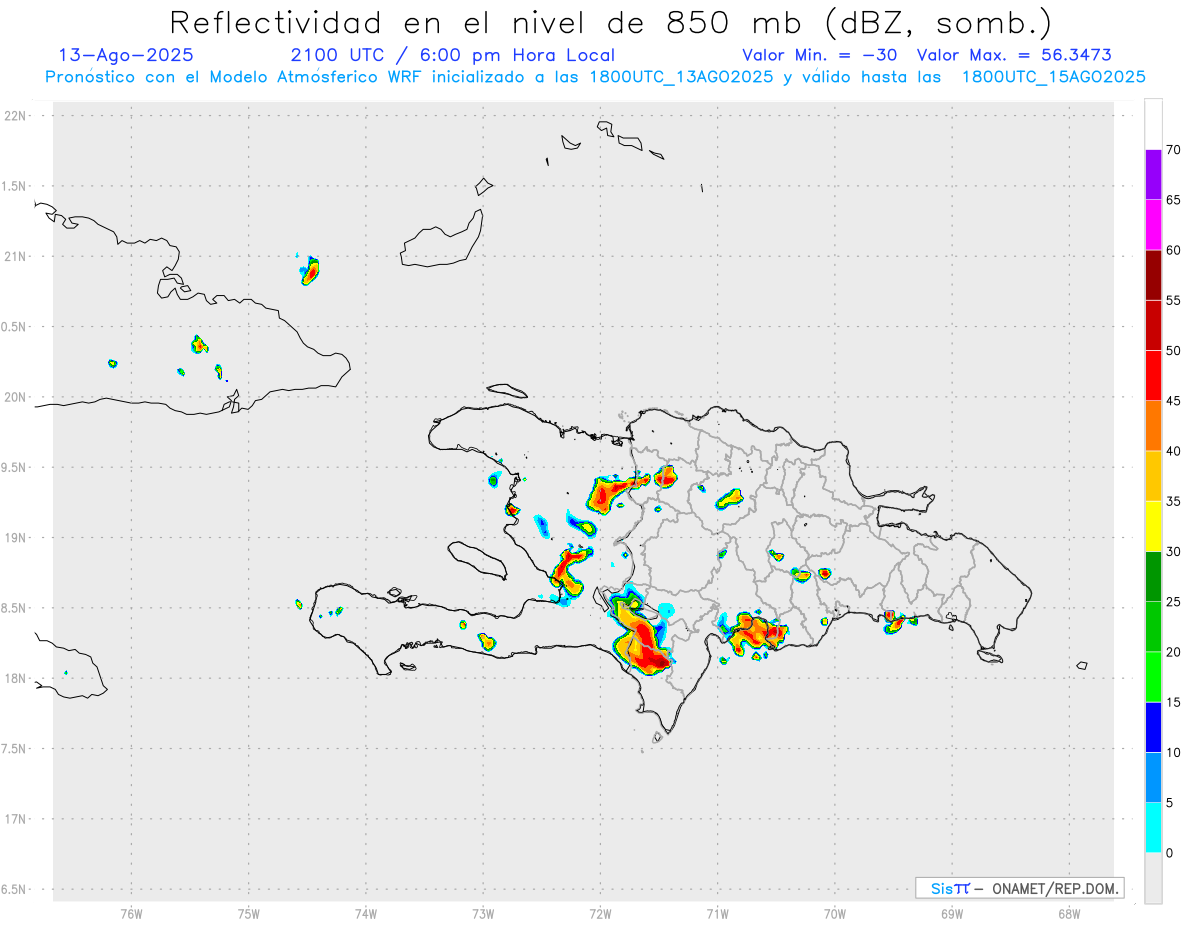The height and width of the screenshot is (927, 1200).
Task: Pick the yellow 30-35 dBZ legend band
Action: point(1153,526)
